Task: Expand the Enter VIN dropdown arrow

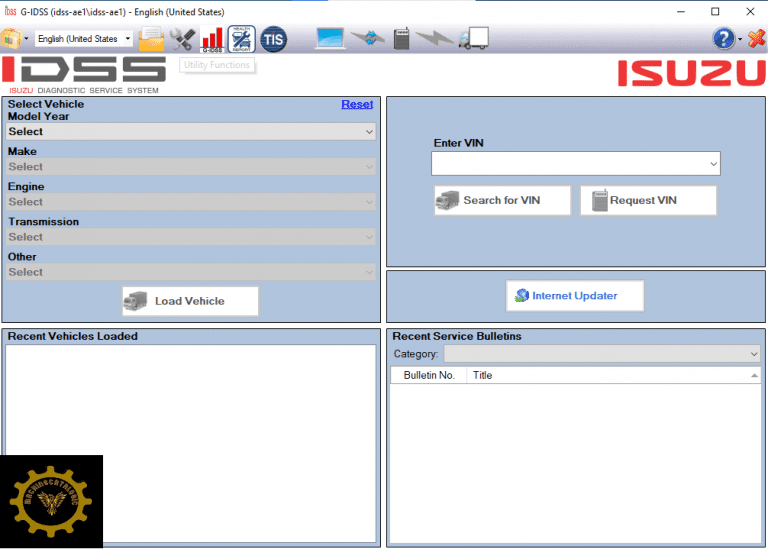Action: 714,164
